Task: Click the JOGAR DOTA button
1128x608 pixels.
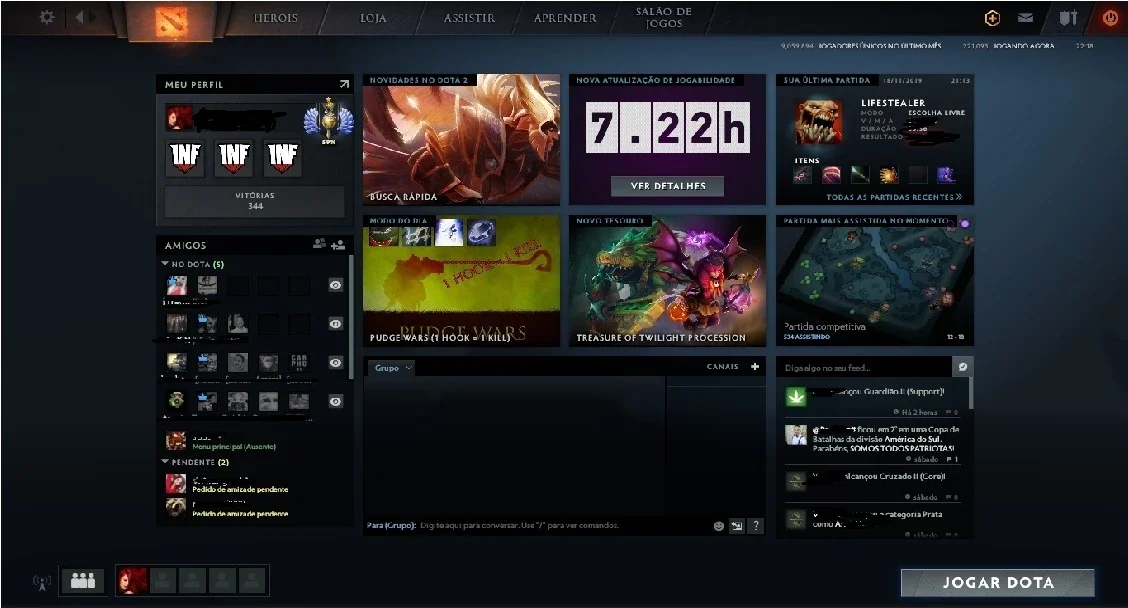Action: coord(998,583)
